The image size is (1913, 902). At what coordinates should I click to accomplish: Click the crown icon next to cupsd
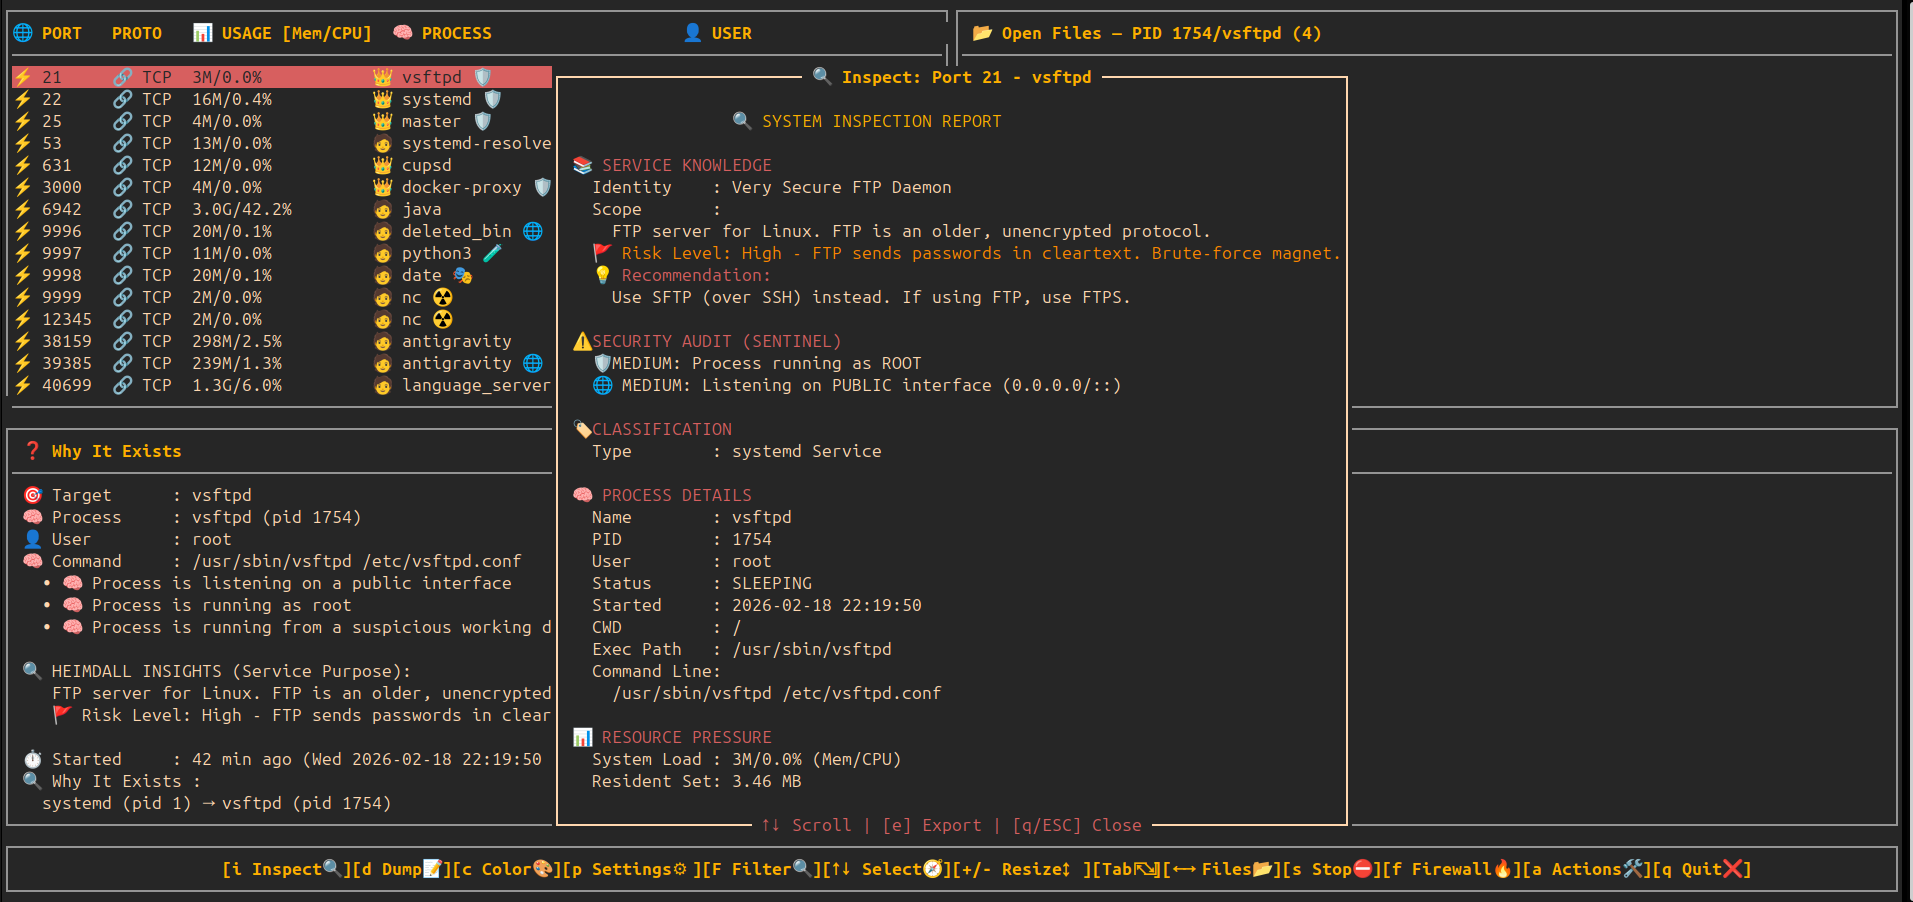(382, 165)
